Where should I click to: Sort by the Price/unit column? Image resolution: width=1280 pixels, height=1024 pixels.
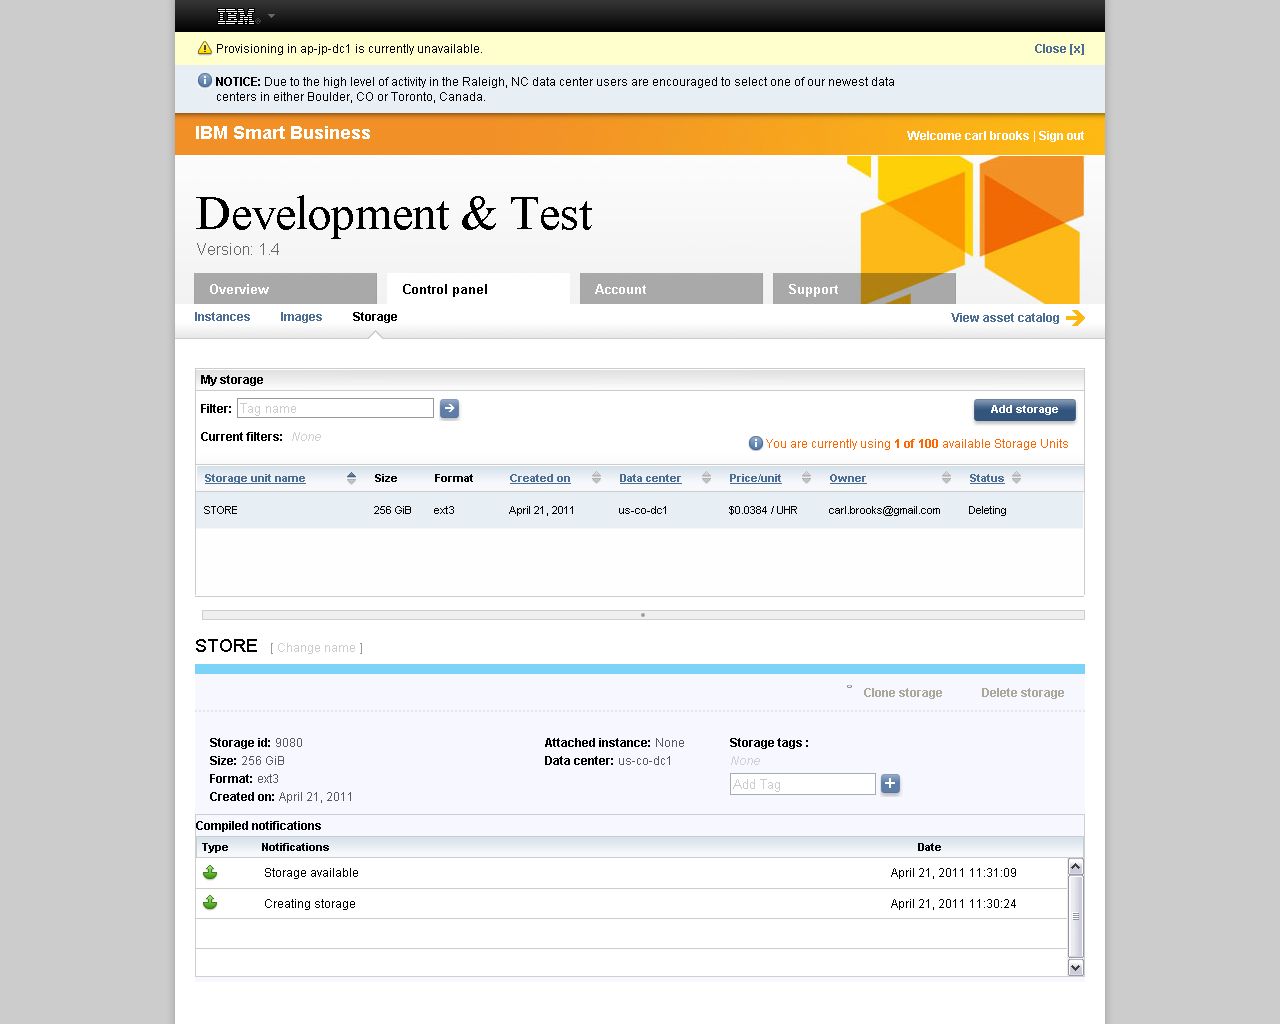pos(755,478)
